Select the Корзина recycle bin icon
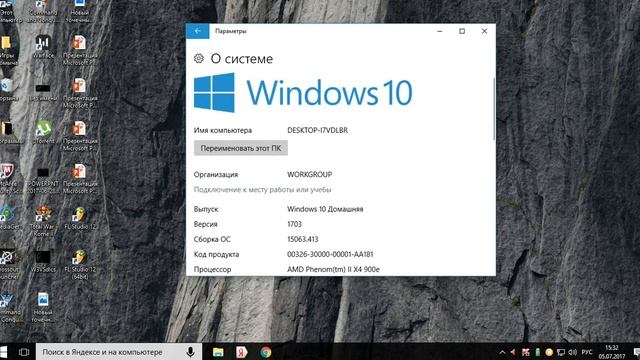The image size is (640, 360). pyautogui.click(x=7, y=89)
